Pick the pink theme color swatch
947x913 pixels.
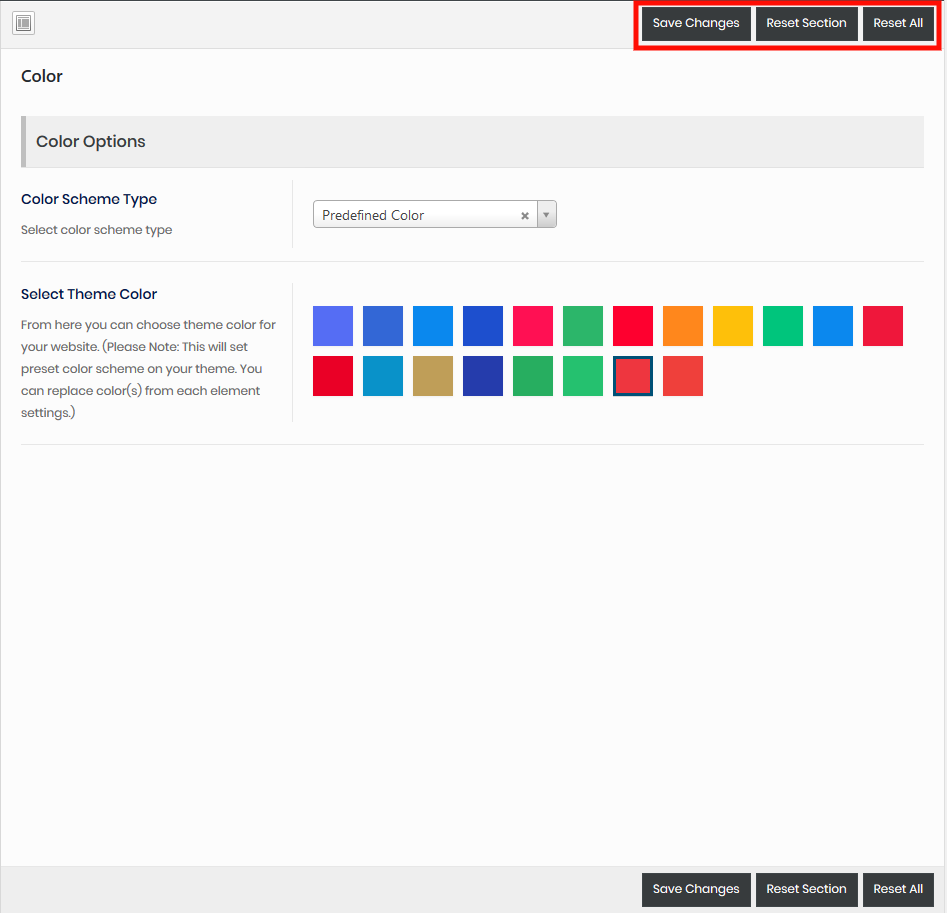[x=533, y=326]
